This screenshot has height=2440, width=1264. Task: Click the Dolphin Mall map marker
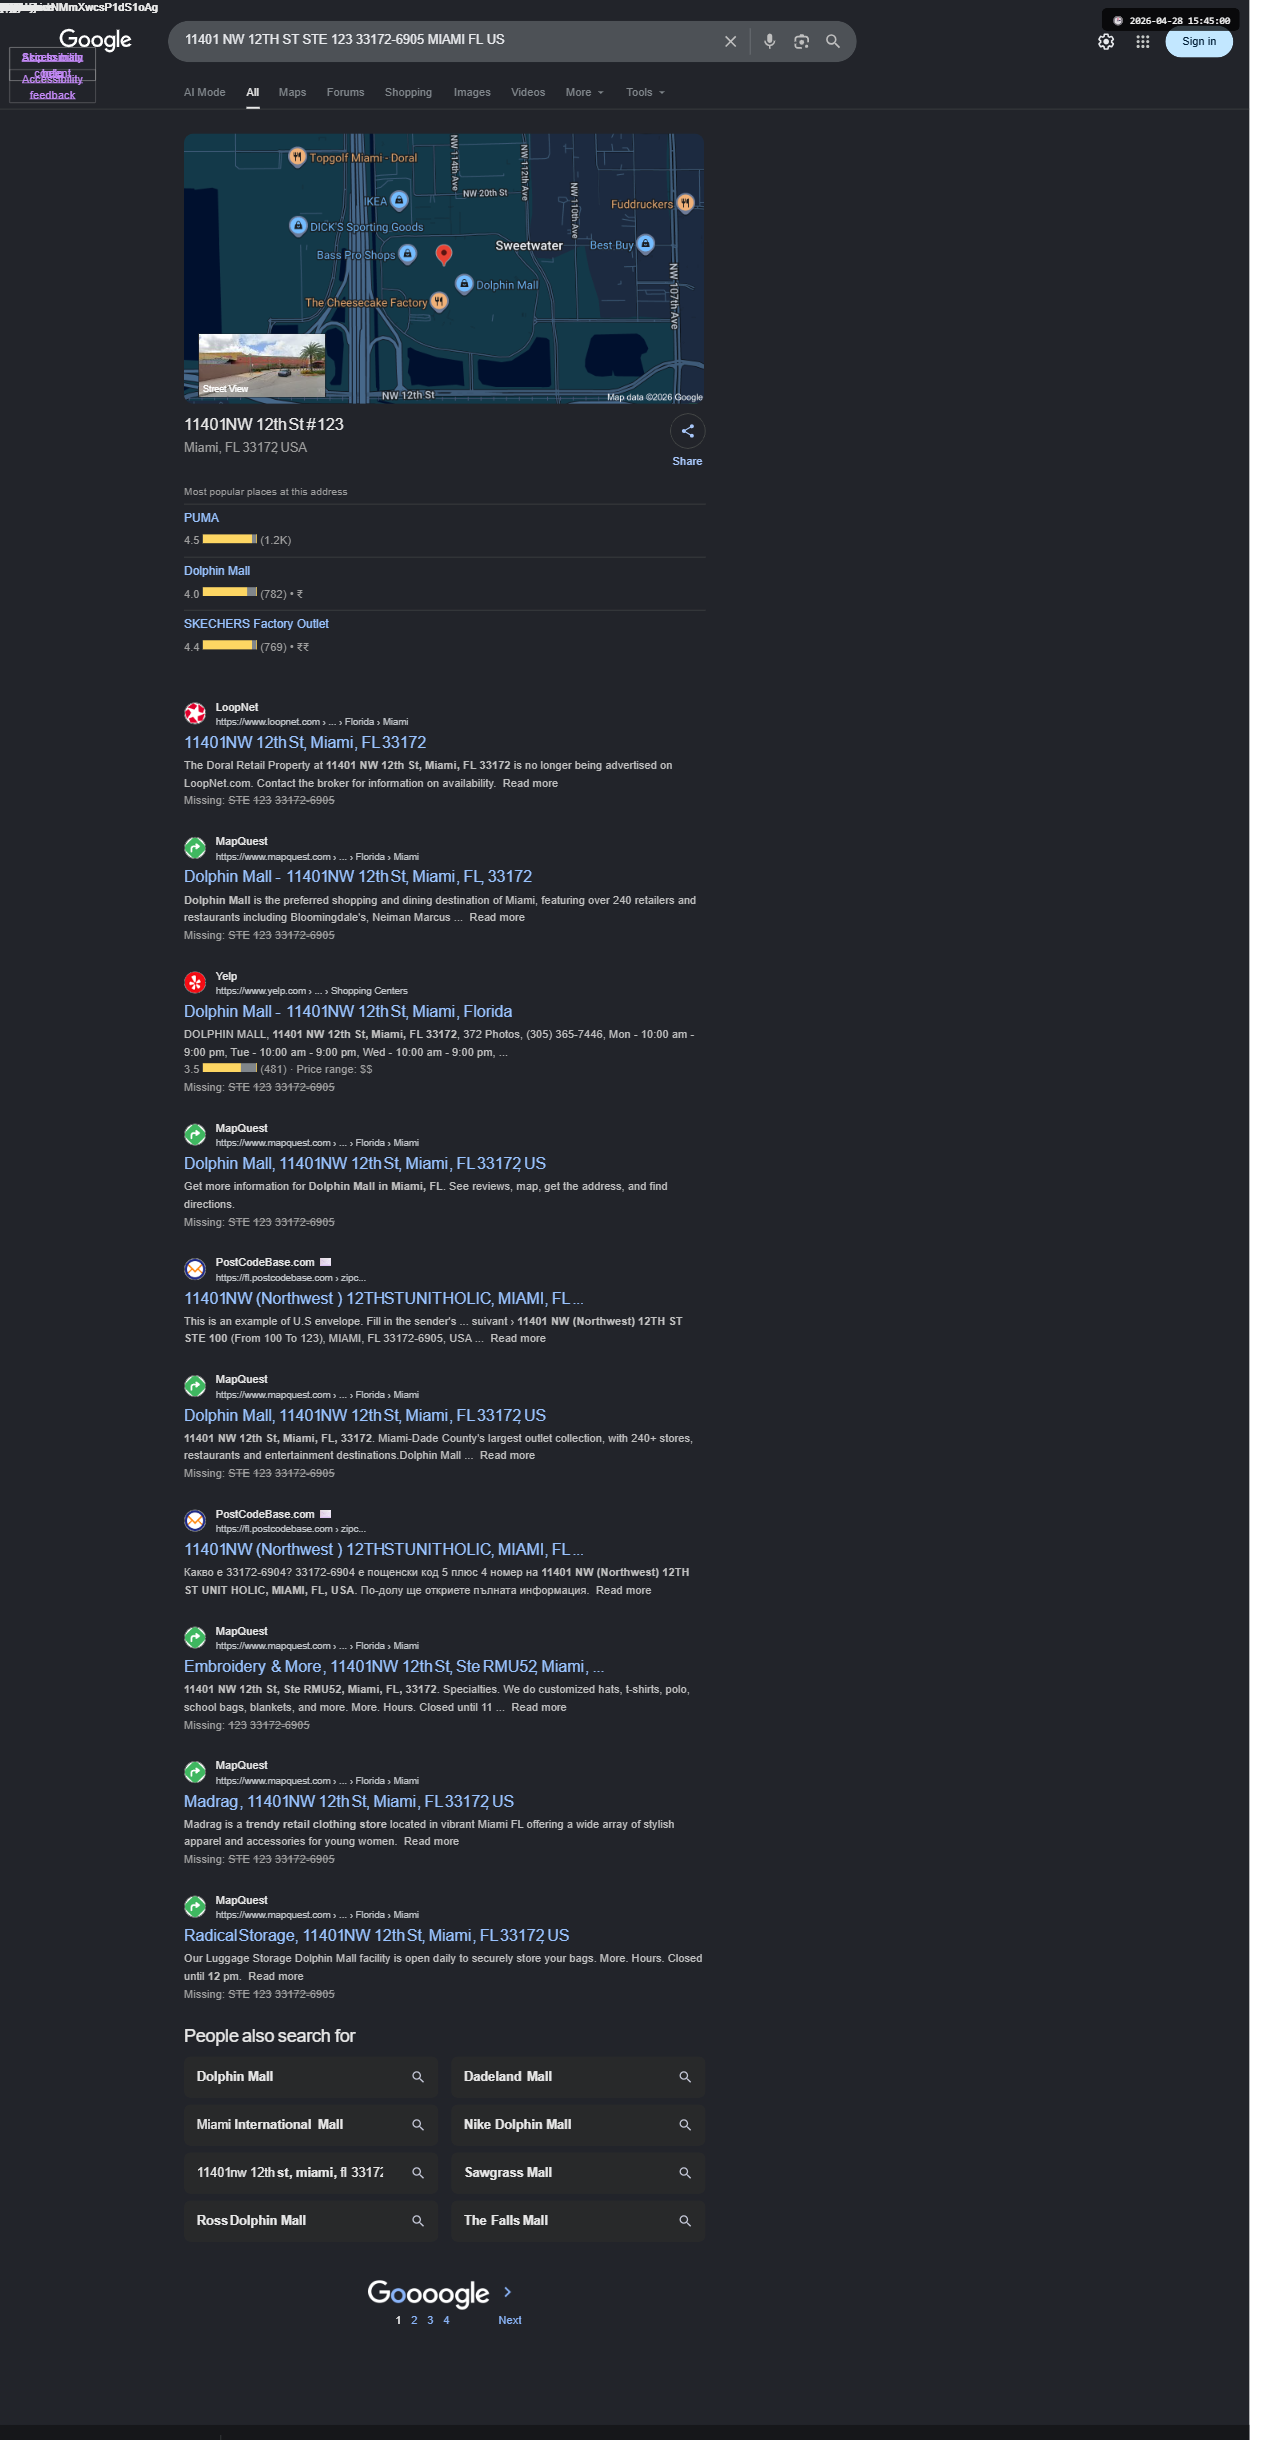pos(464,284)
